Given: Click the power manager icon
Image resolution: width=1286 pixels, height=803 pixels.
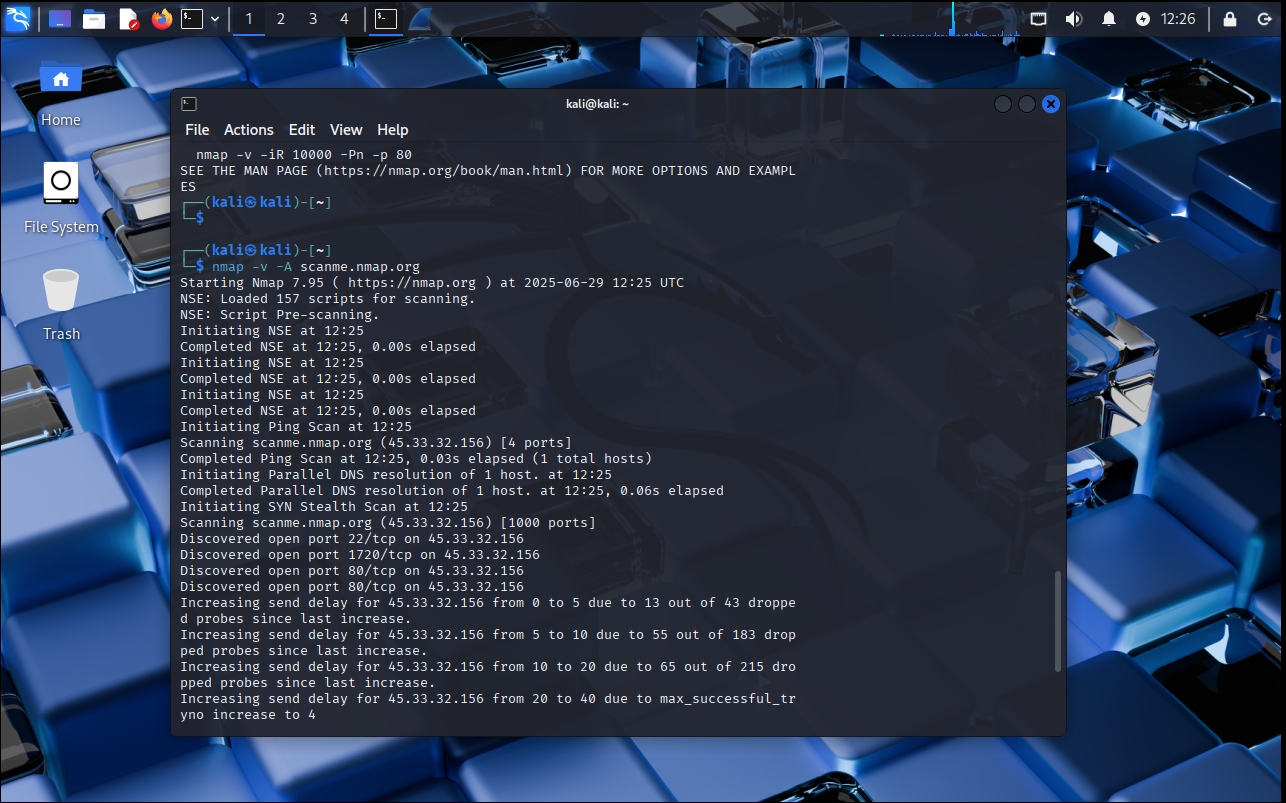Looking at the screenshot, I should click(x=1143, y=19).
